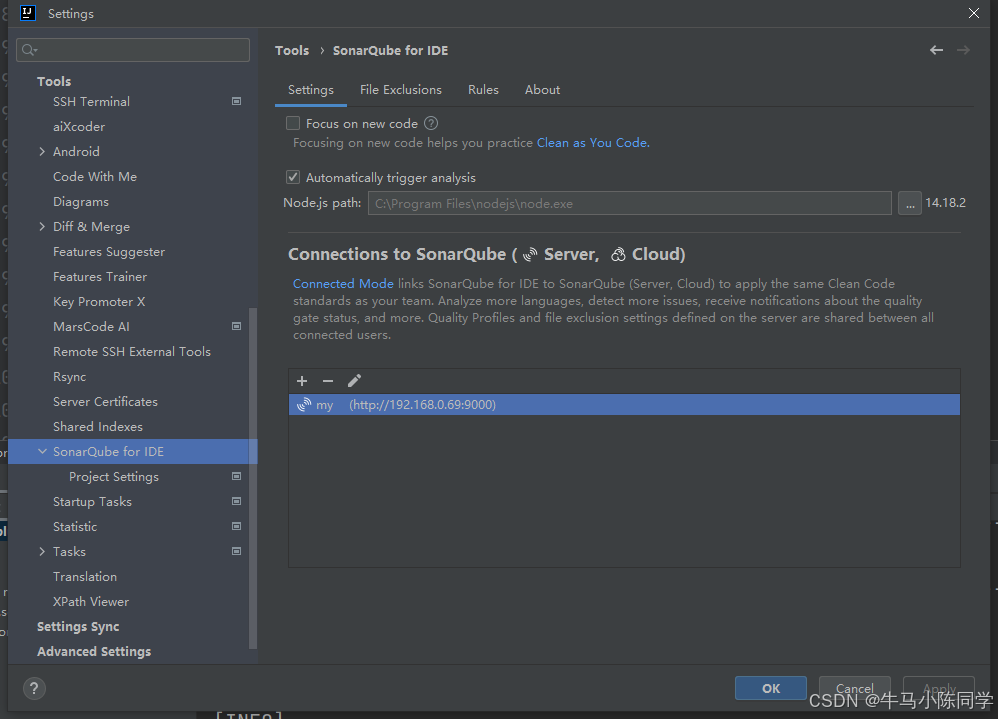Open the File Exclusions tab
The width and height of the screenshot is (998, 719).
click(x=400, y=90)
